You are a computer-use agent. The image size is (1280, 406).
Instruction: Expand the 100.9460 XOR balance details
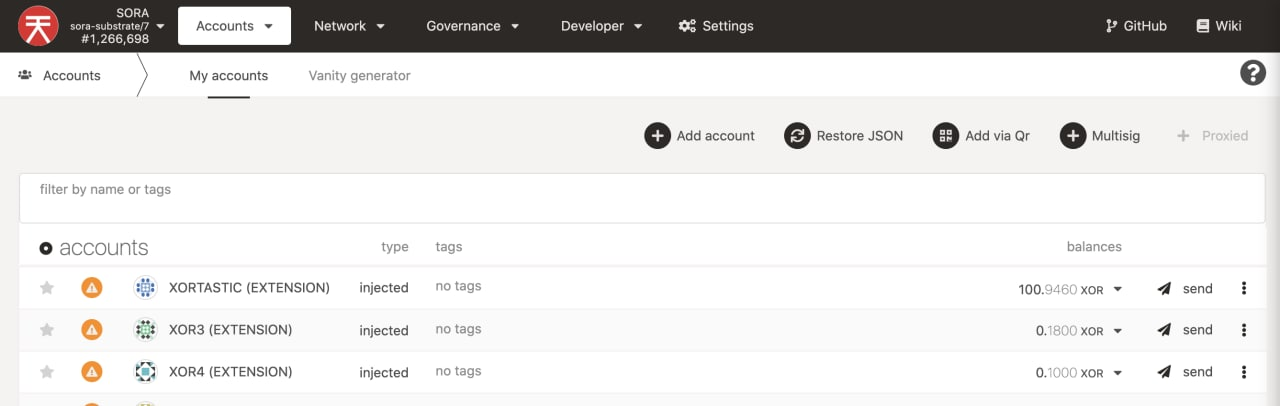tap(1118, 290)
